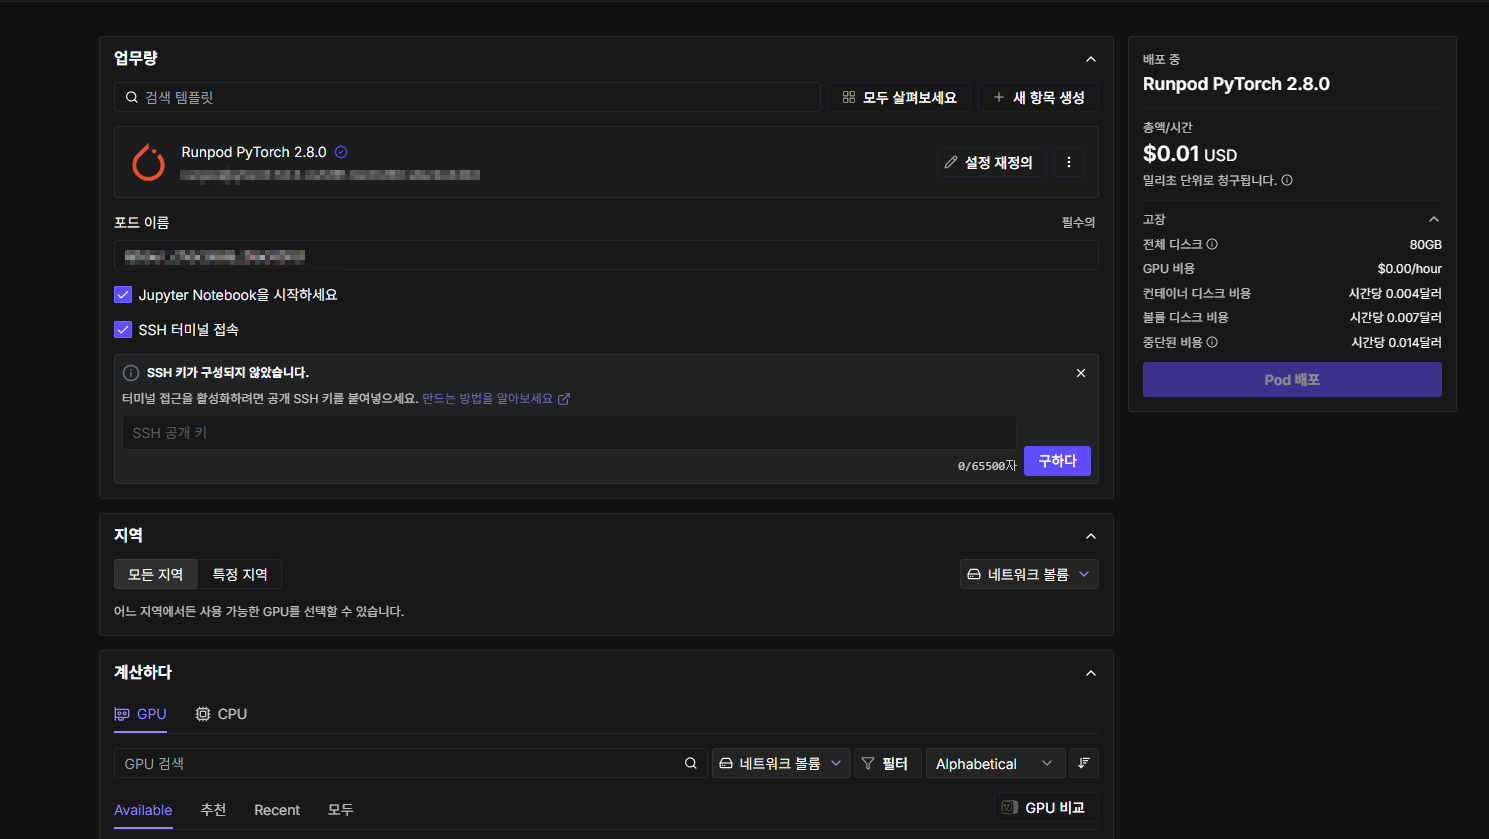Select 모든 지역 region option
This screenshot has height=839, width=1489.
[x=156, y=574]
